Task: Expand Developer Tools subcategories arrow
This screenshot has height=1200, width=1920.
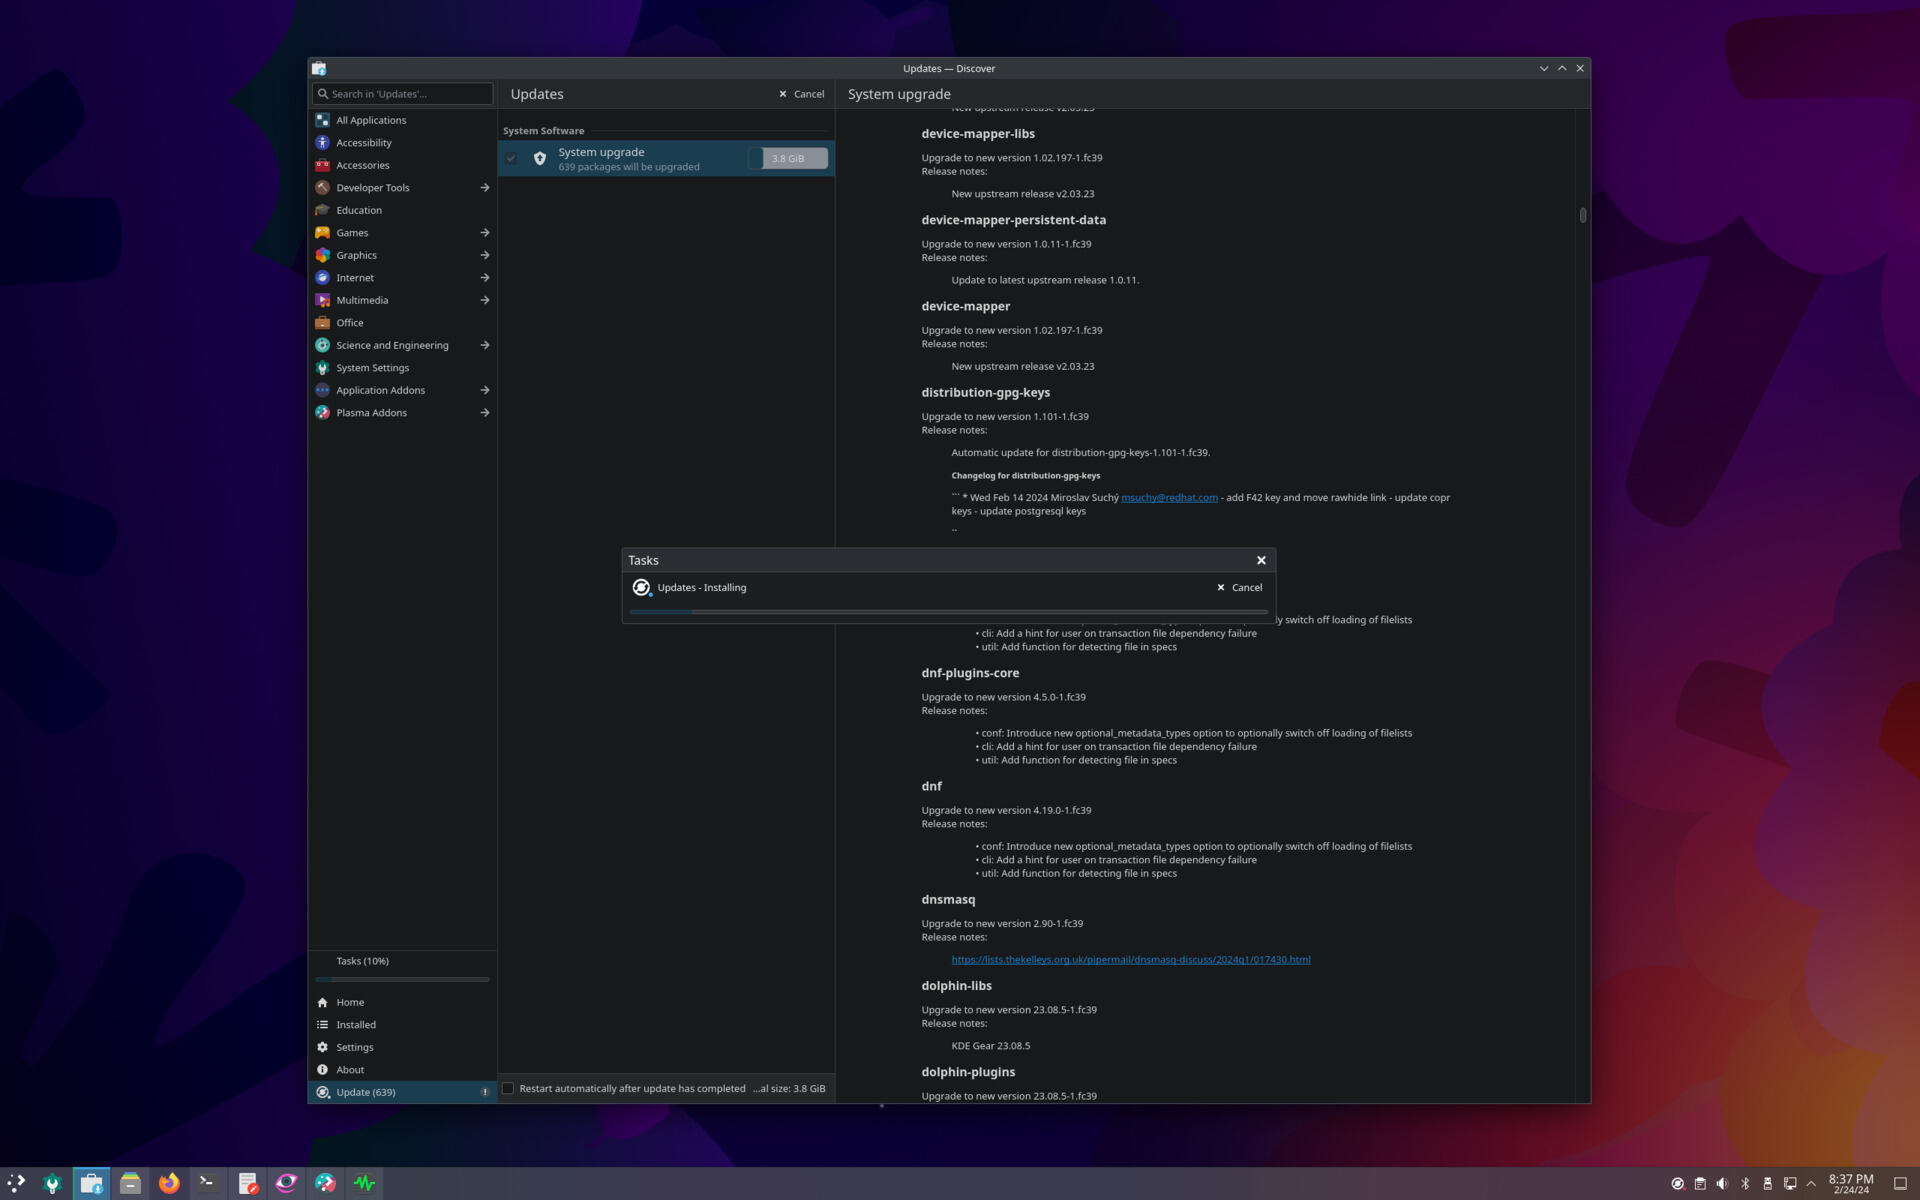Action: point(485,188)
